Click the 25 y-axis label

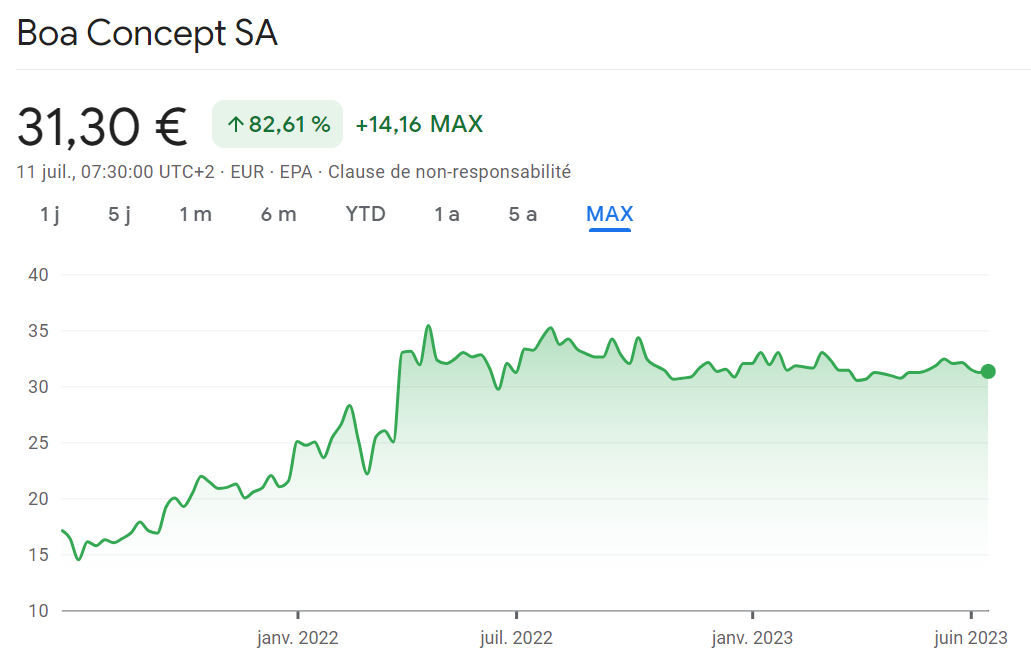(38, 443)
